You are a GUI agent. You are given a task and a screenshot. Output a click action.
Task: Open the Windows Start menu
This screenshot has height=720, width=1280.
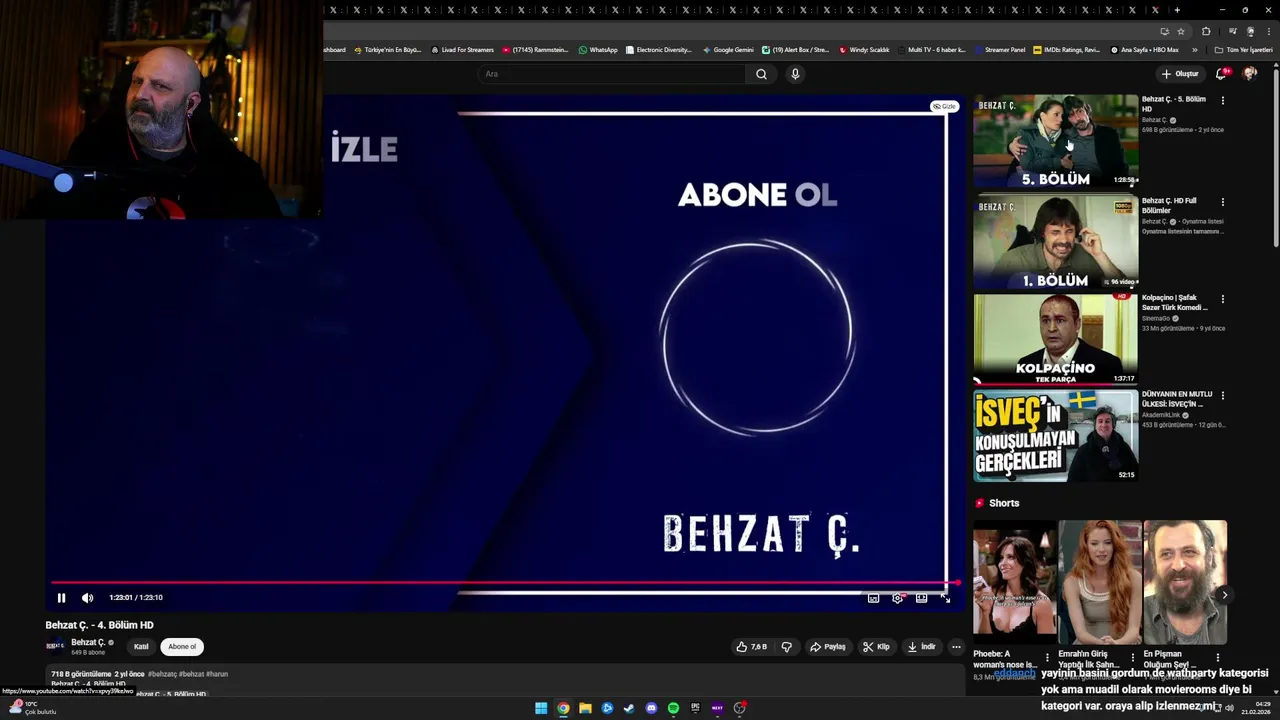coord(541,708)
